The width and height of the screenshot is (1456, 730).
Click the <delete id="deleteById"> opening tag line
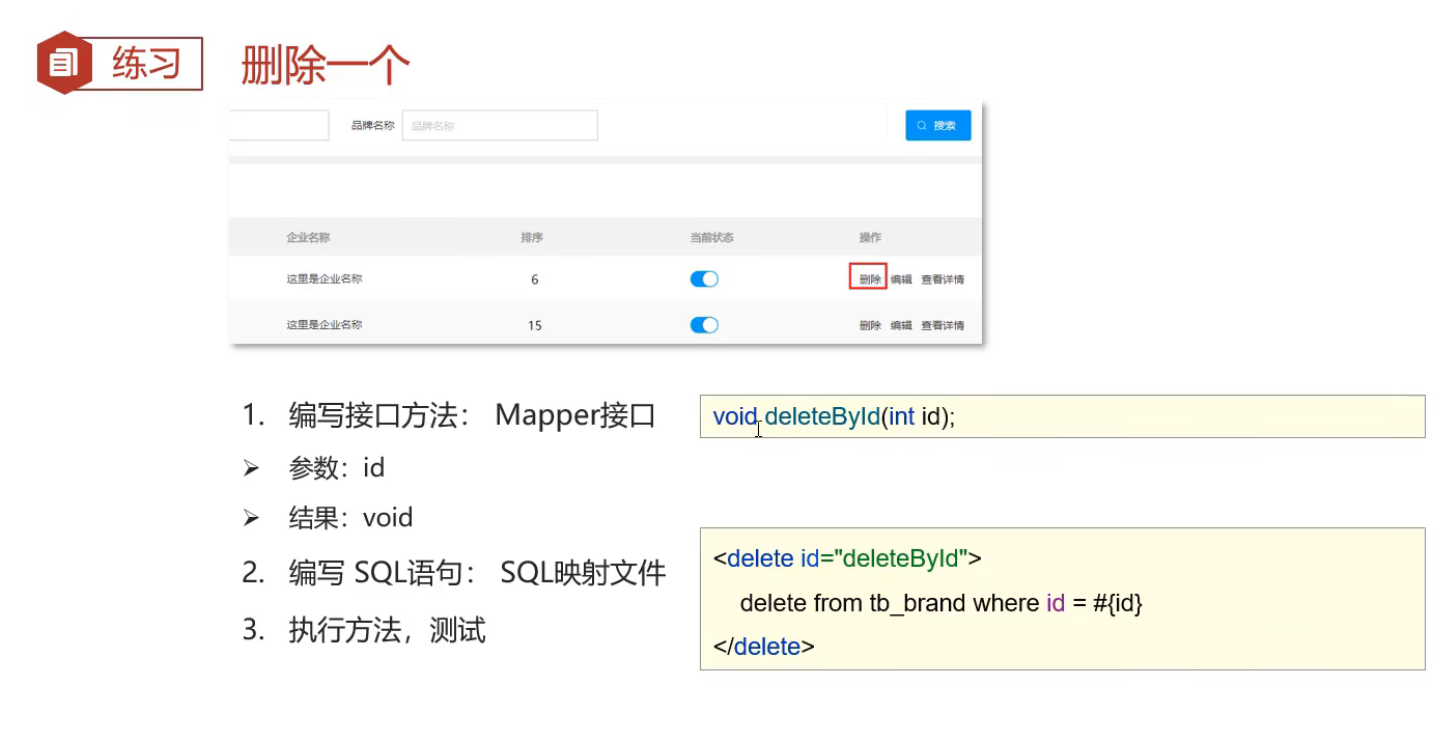click(x=847, y=558)
